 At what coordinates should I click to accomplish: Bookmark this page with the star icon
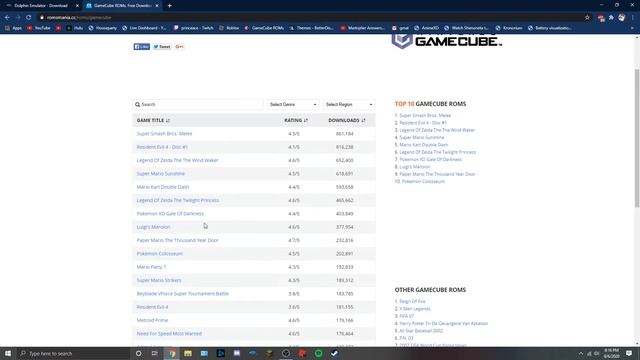[x=587, y=18]
